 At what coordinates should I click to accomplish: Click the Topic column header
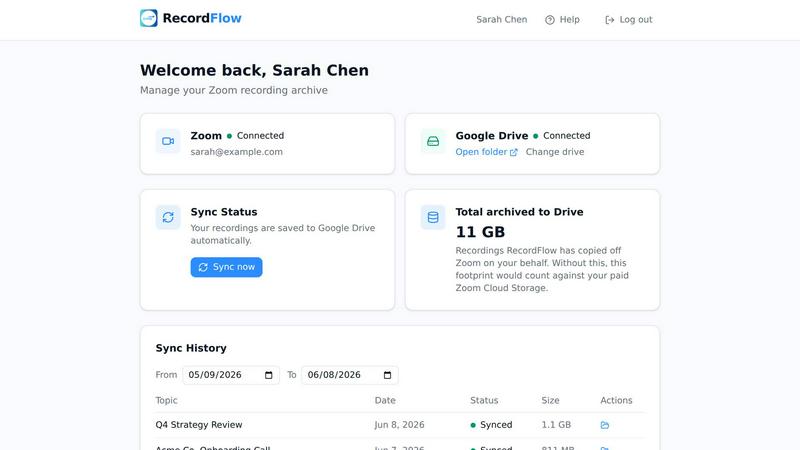166,401
